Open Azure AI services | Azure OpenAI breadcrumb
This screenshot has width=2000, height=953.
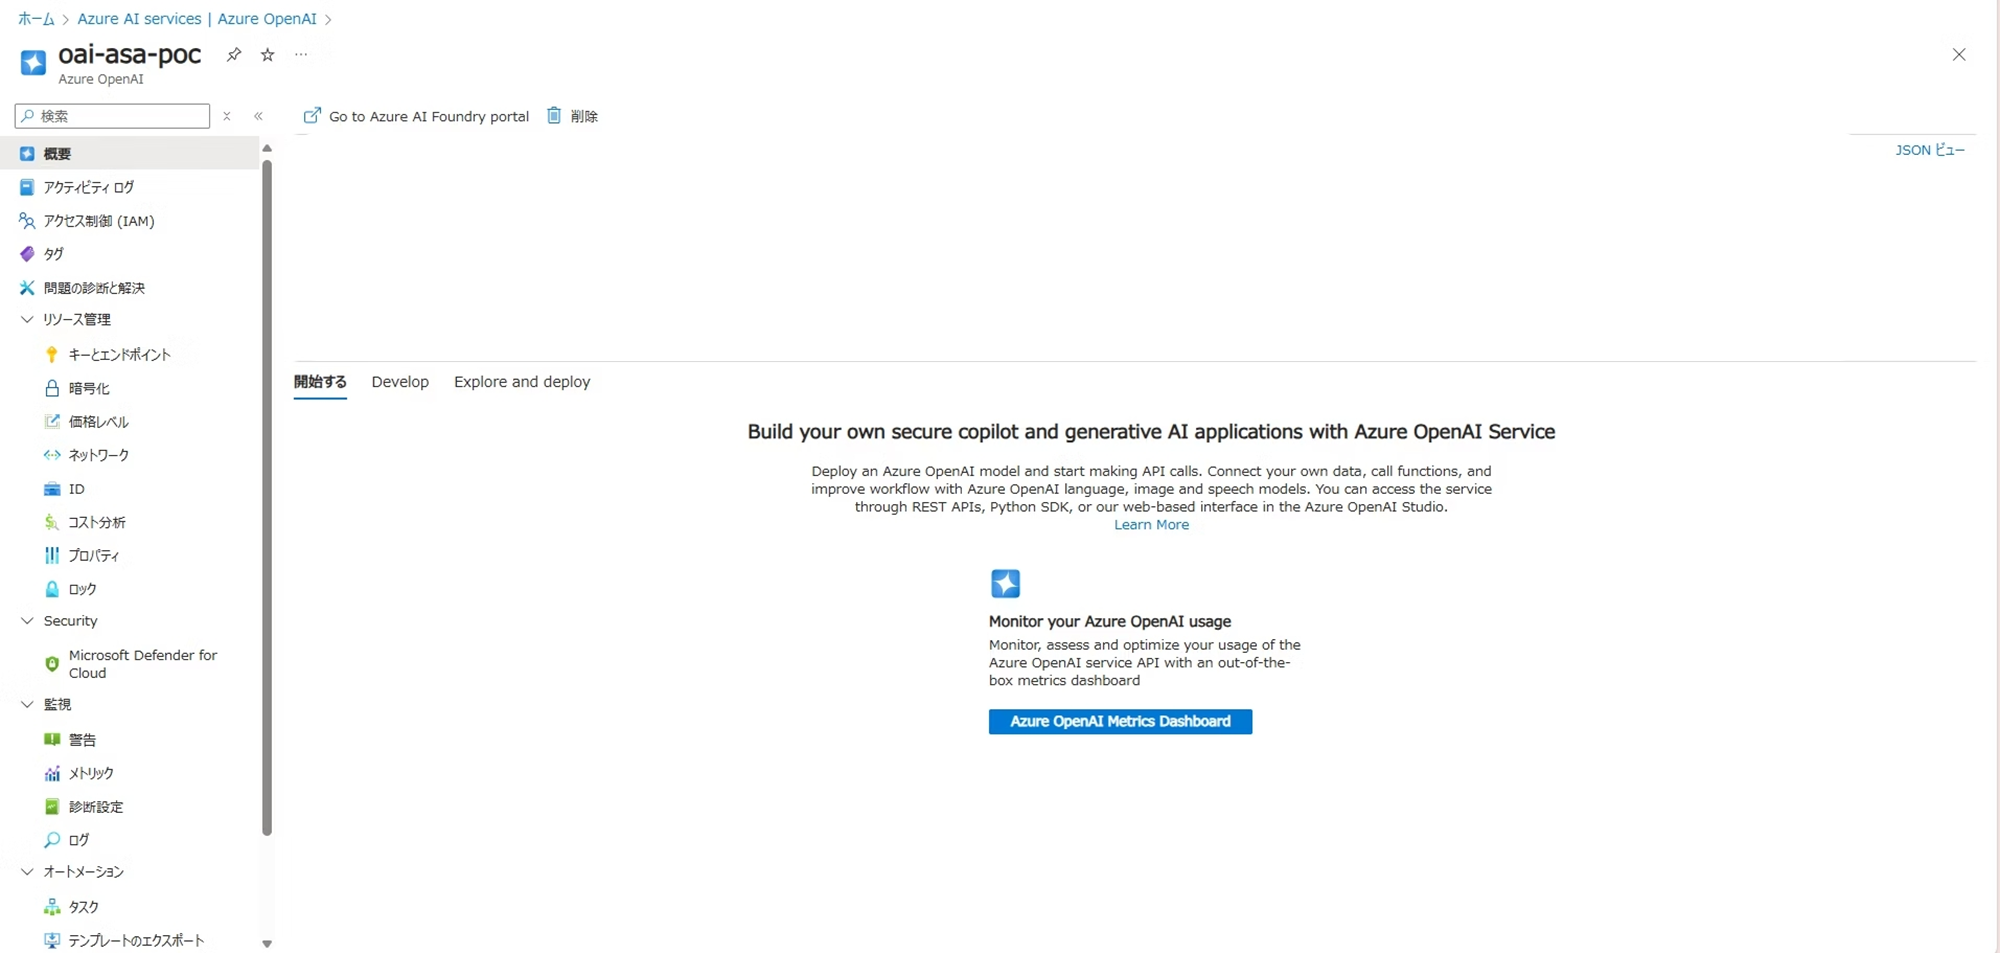pos(197,19)
